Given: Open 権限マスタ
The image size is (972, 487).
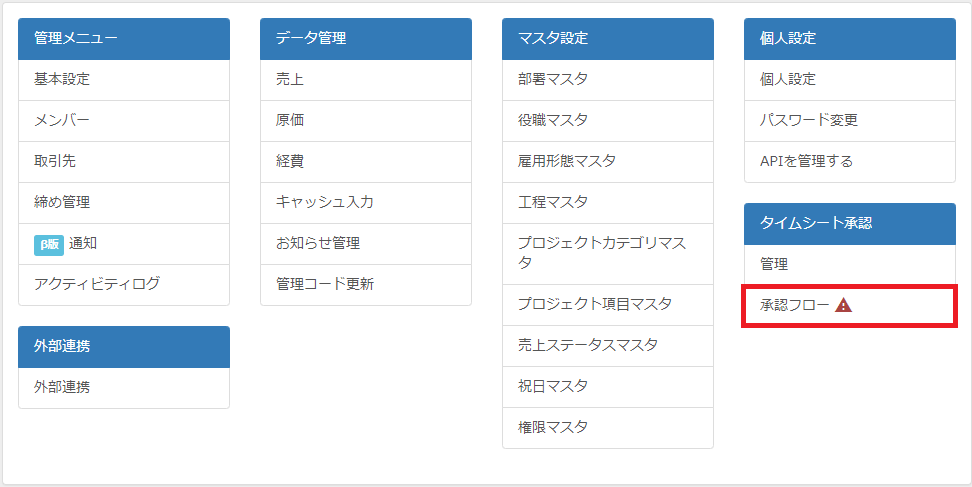Looking at the screenshot, I should coord(608,428).
